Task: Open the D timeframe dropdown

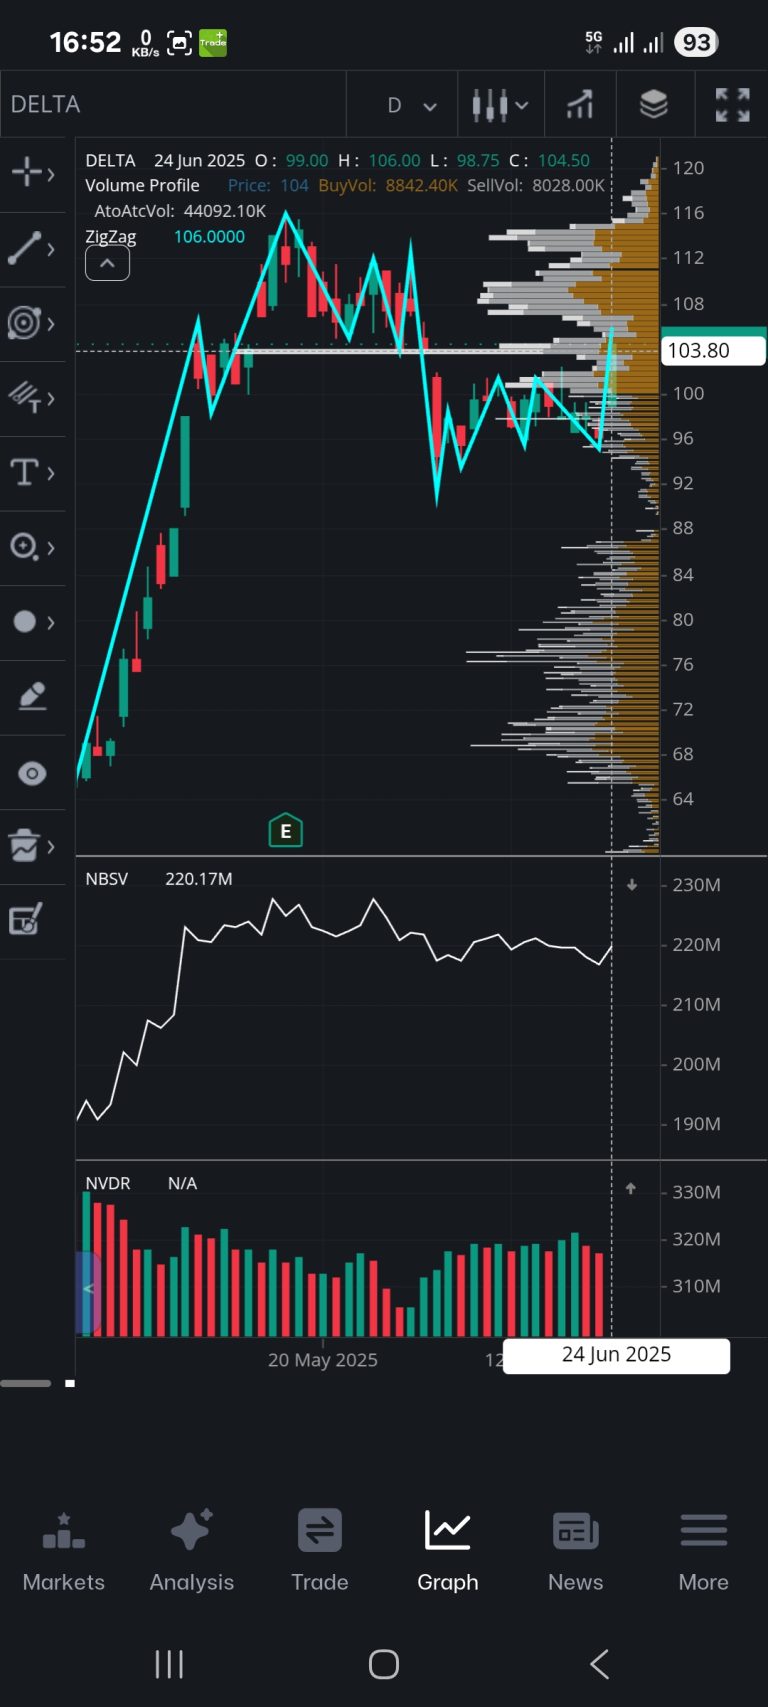Action: (411, 105)
